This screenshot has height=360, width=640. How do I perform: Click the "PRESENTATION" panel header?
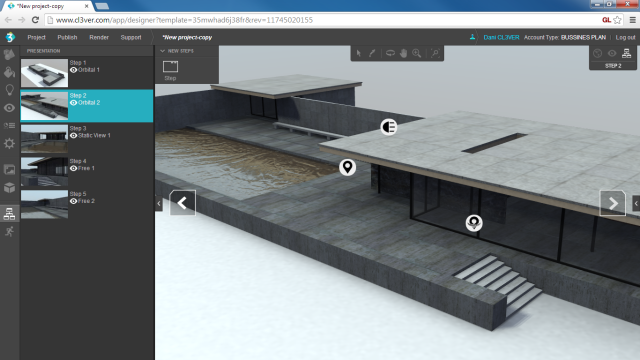tap(43, 51)
